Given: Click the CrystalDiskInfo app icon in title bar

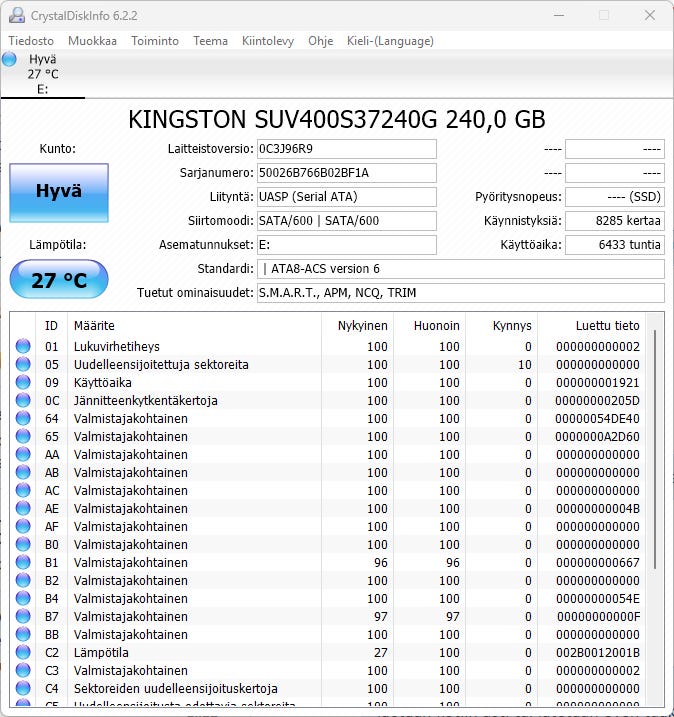Looking at the screenshot, I should [14, 15].
